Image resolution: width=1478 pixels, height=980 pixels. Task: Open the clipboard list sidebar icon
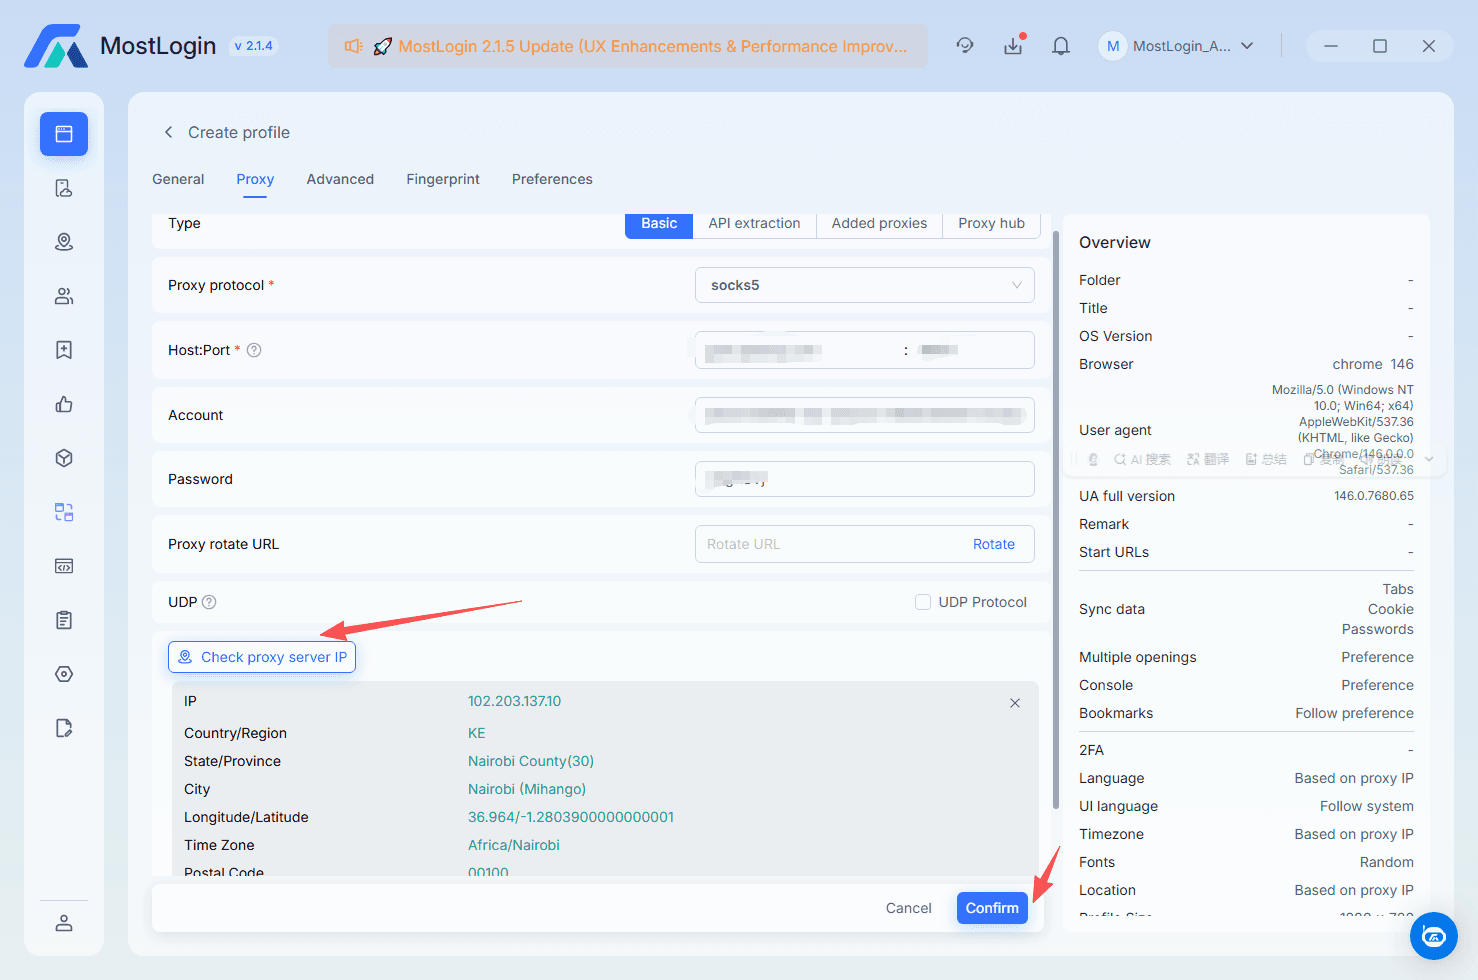(64, 620)
